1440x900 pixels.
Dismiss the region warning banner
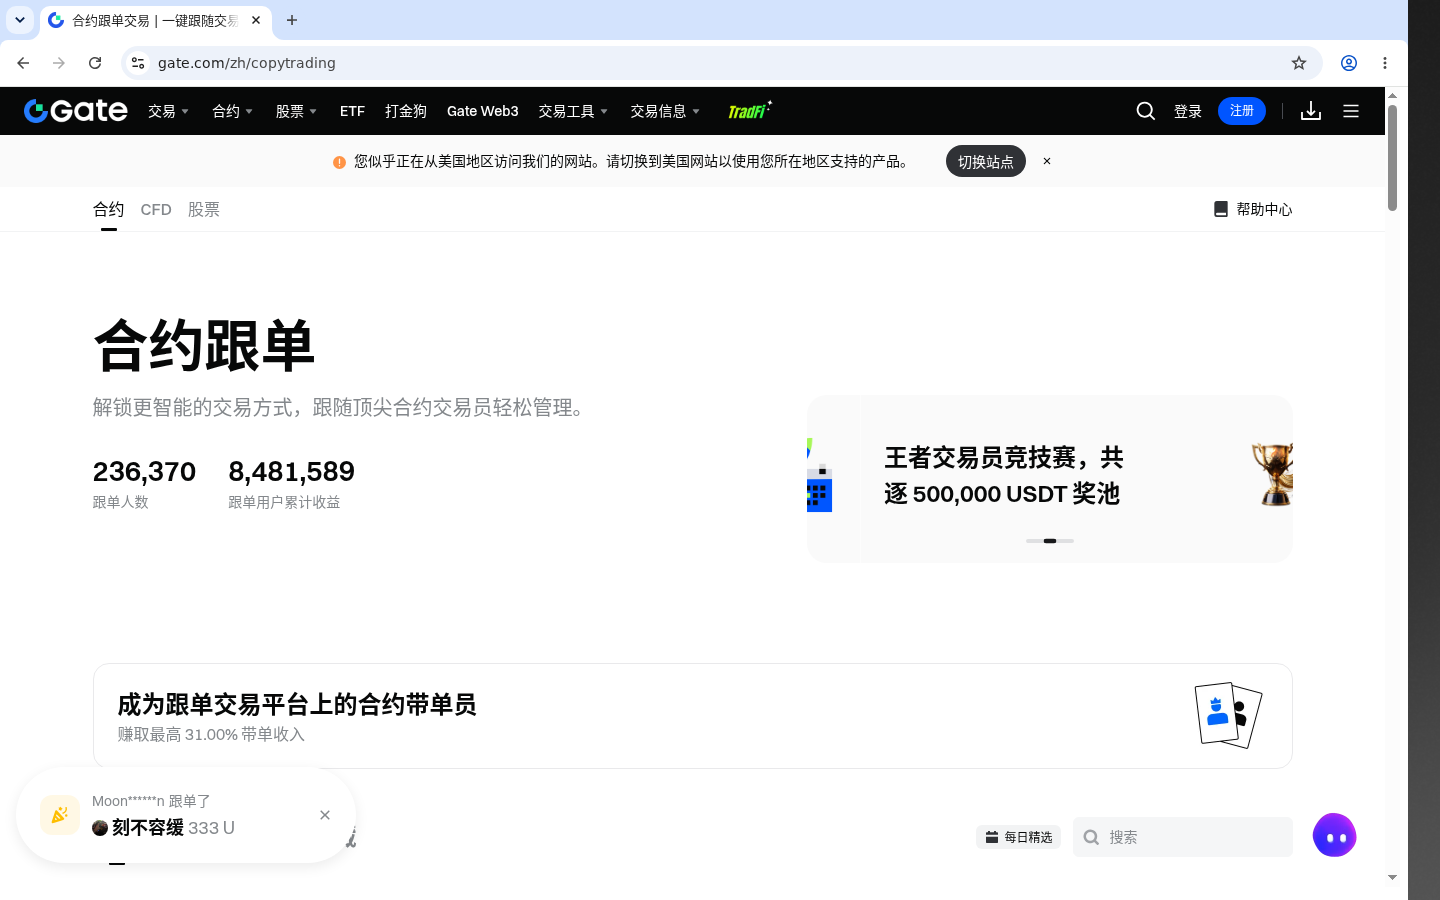[x=1047, y=161]
